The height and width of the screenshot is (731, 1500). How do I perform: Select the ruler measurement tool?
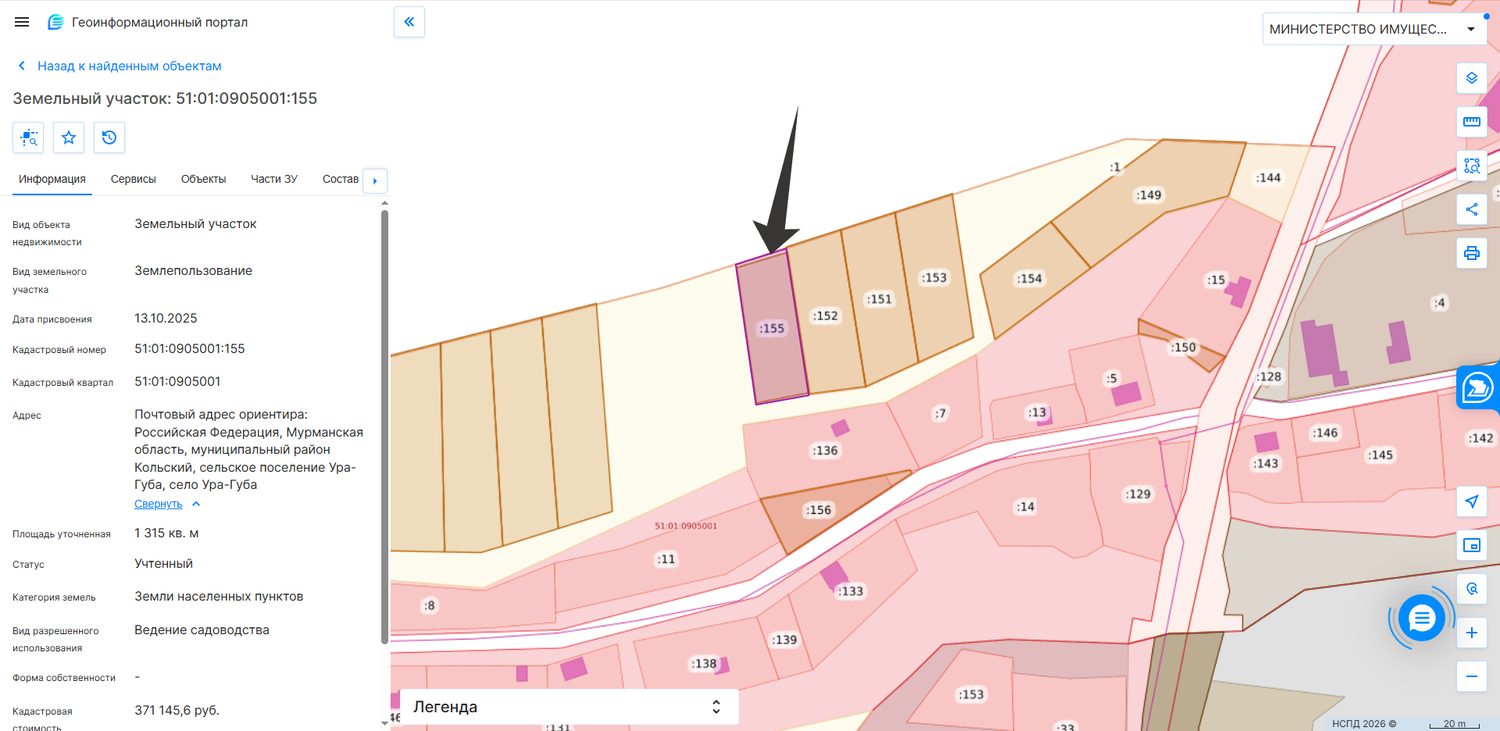pyautogui.click(x=1471, y=122)
